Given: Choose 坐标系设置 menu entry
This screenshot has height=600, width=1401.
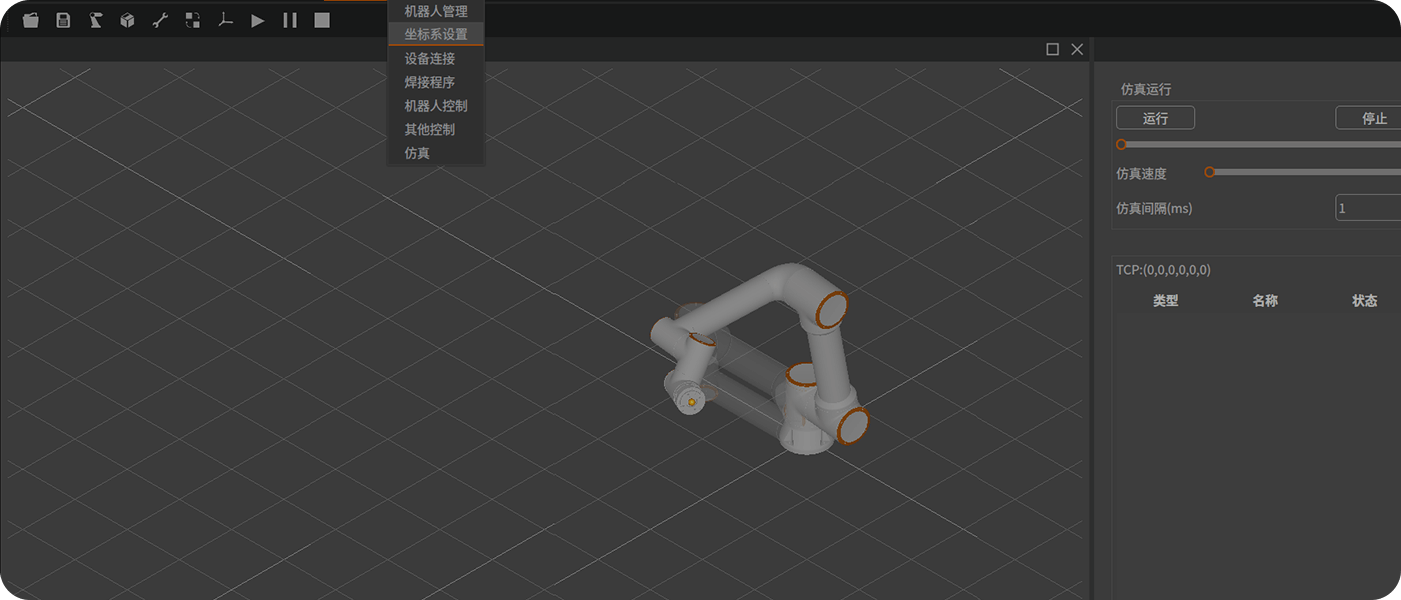Looking at the screenshot, I should point(435,34).
